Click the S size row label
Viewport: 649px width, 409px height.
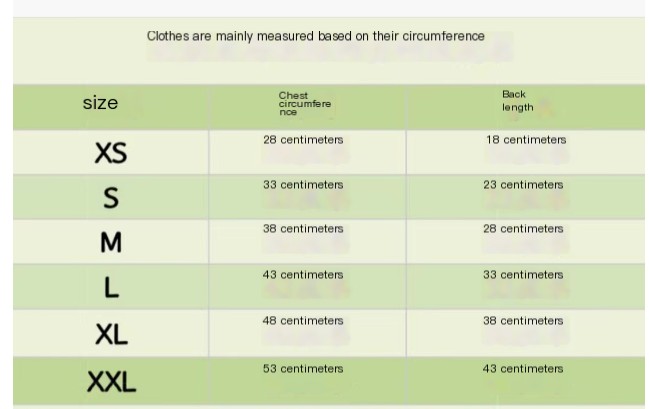tap(111, 197)
